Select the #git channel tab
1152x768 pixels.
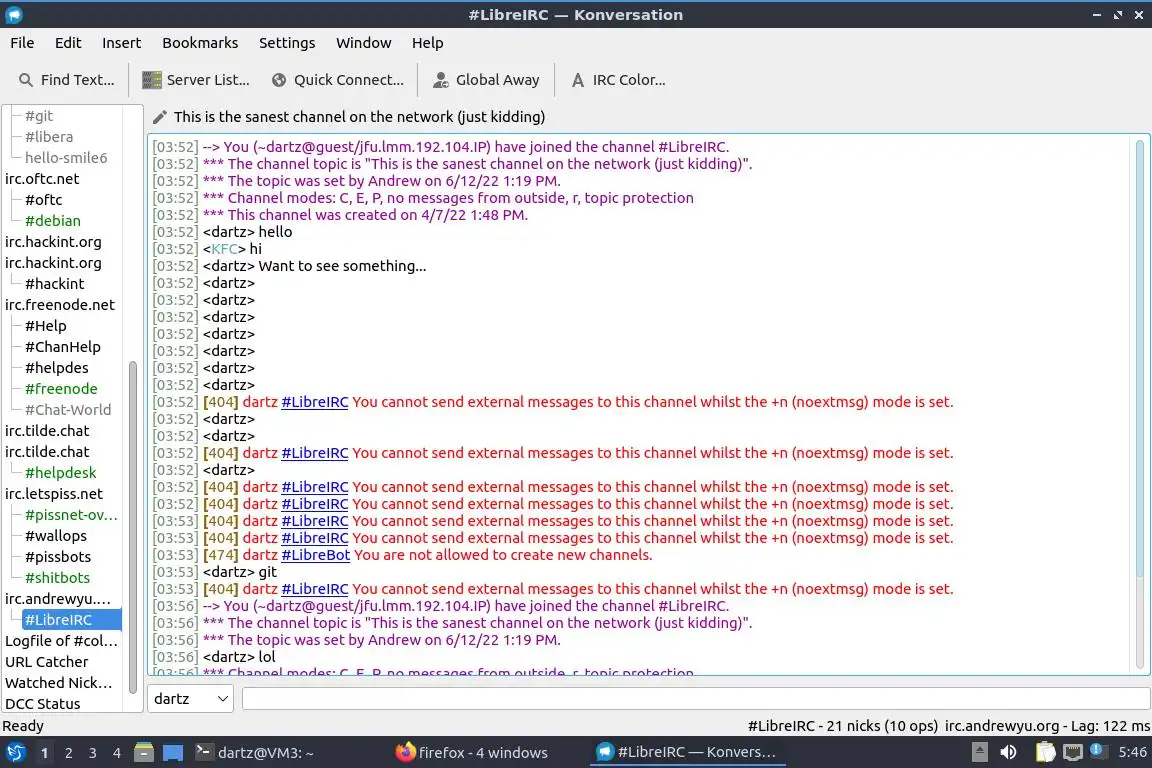39,115
